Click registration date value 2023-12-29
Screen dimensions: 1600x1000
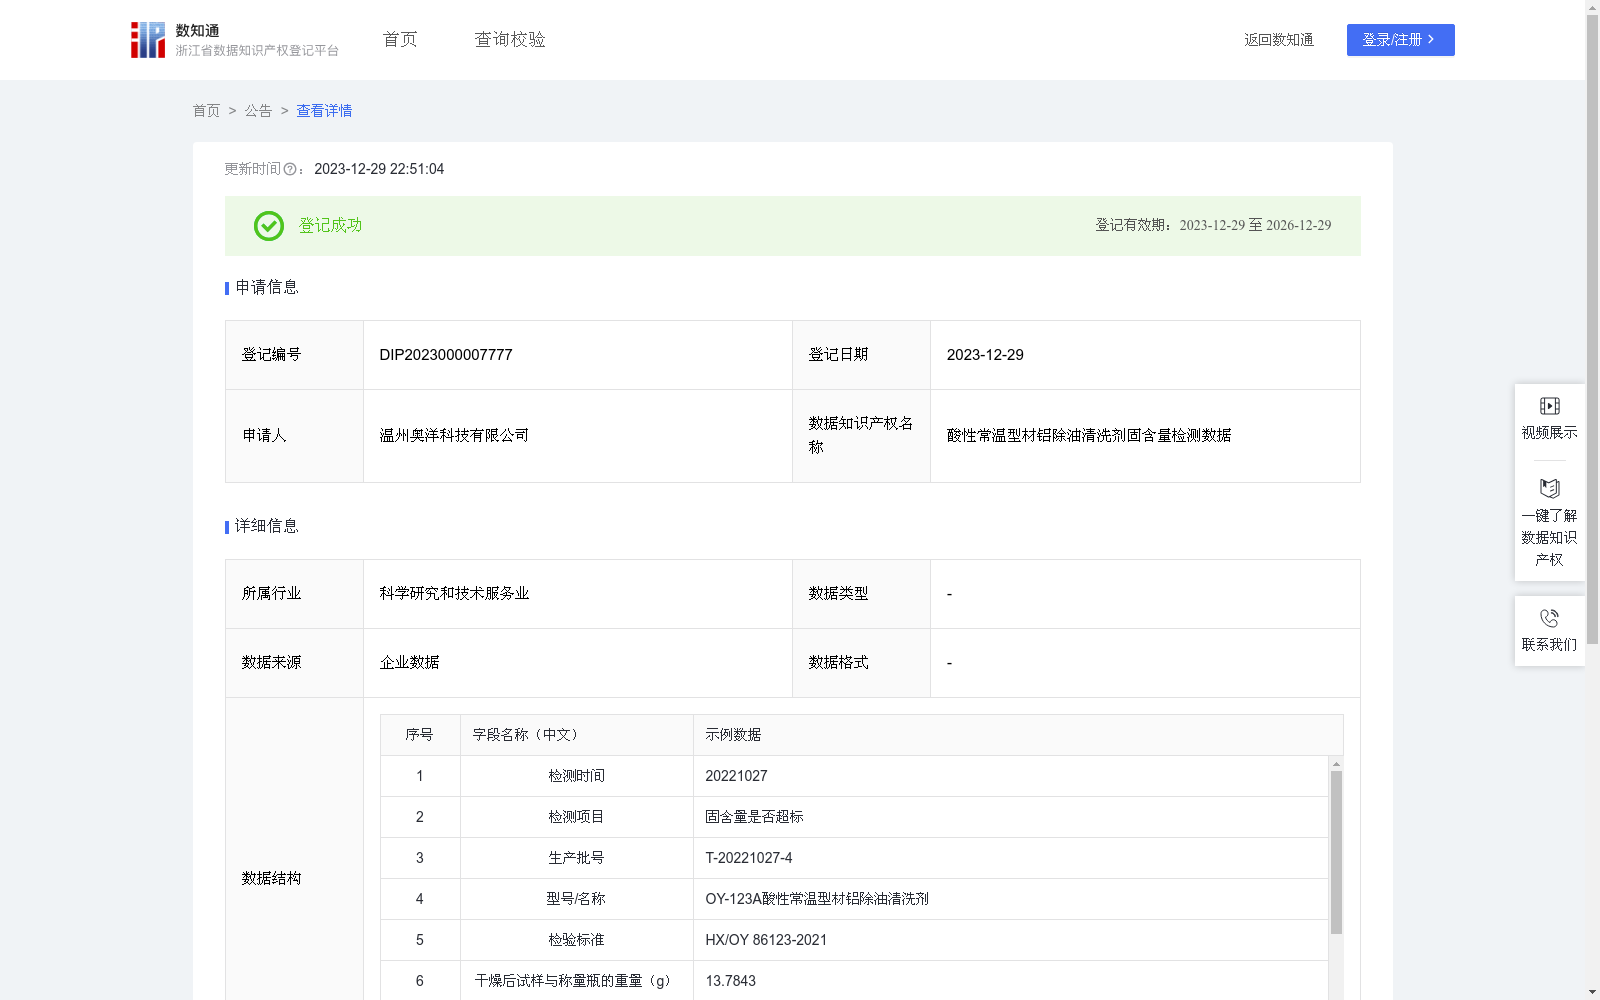[x=985, y=355]
